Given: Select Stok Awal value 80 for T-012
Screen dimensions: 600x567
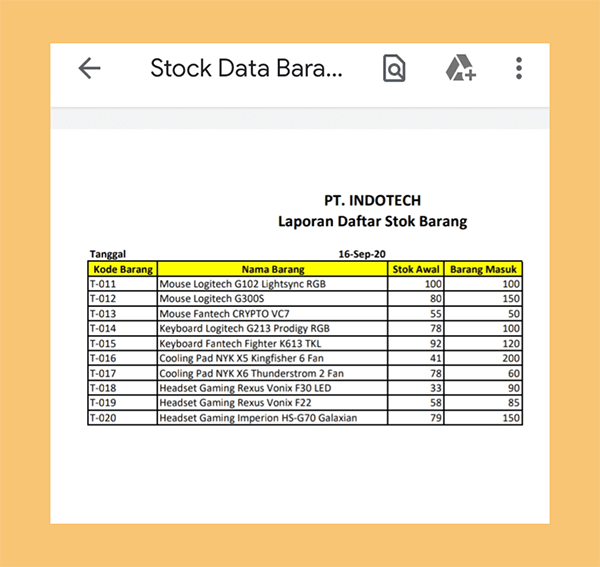Looking at the screenshot, I should [x=416, y=298].
